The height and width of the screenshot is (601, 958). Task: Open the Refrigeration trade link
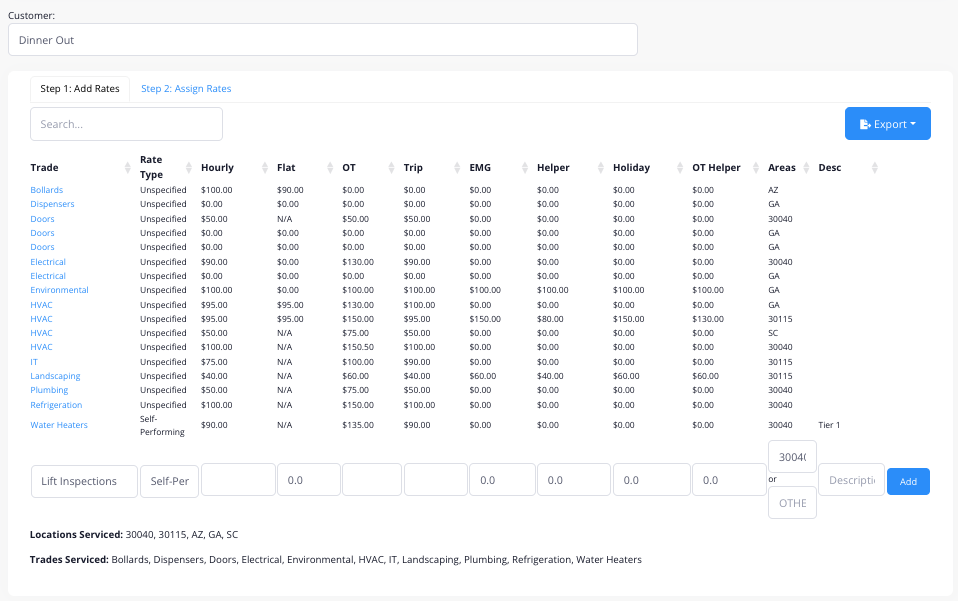pos(56,405)
